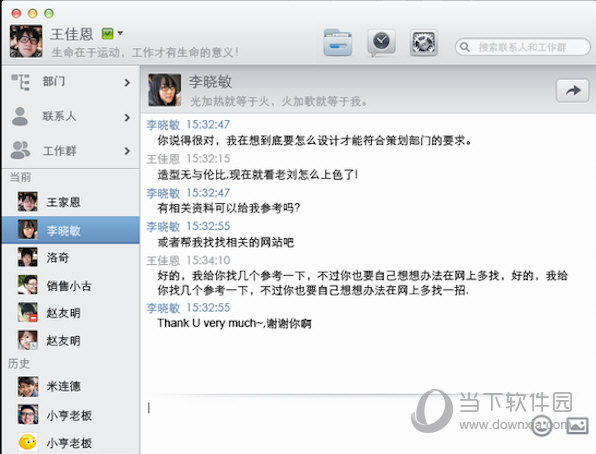Click the 历史 history section label
596x454 pixels.
[x=19, y=364]
